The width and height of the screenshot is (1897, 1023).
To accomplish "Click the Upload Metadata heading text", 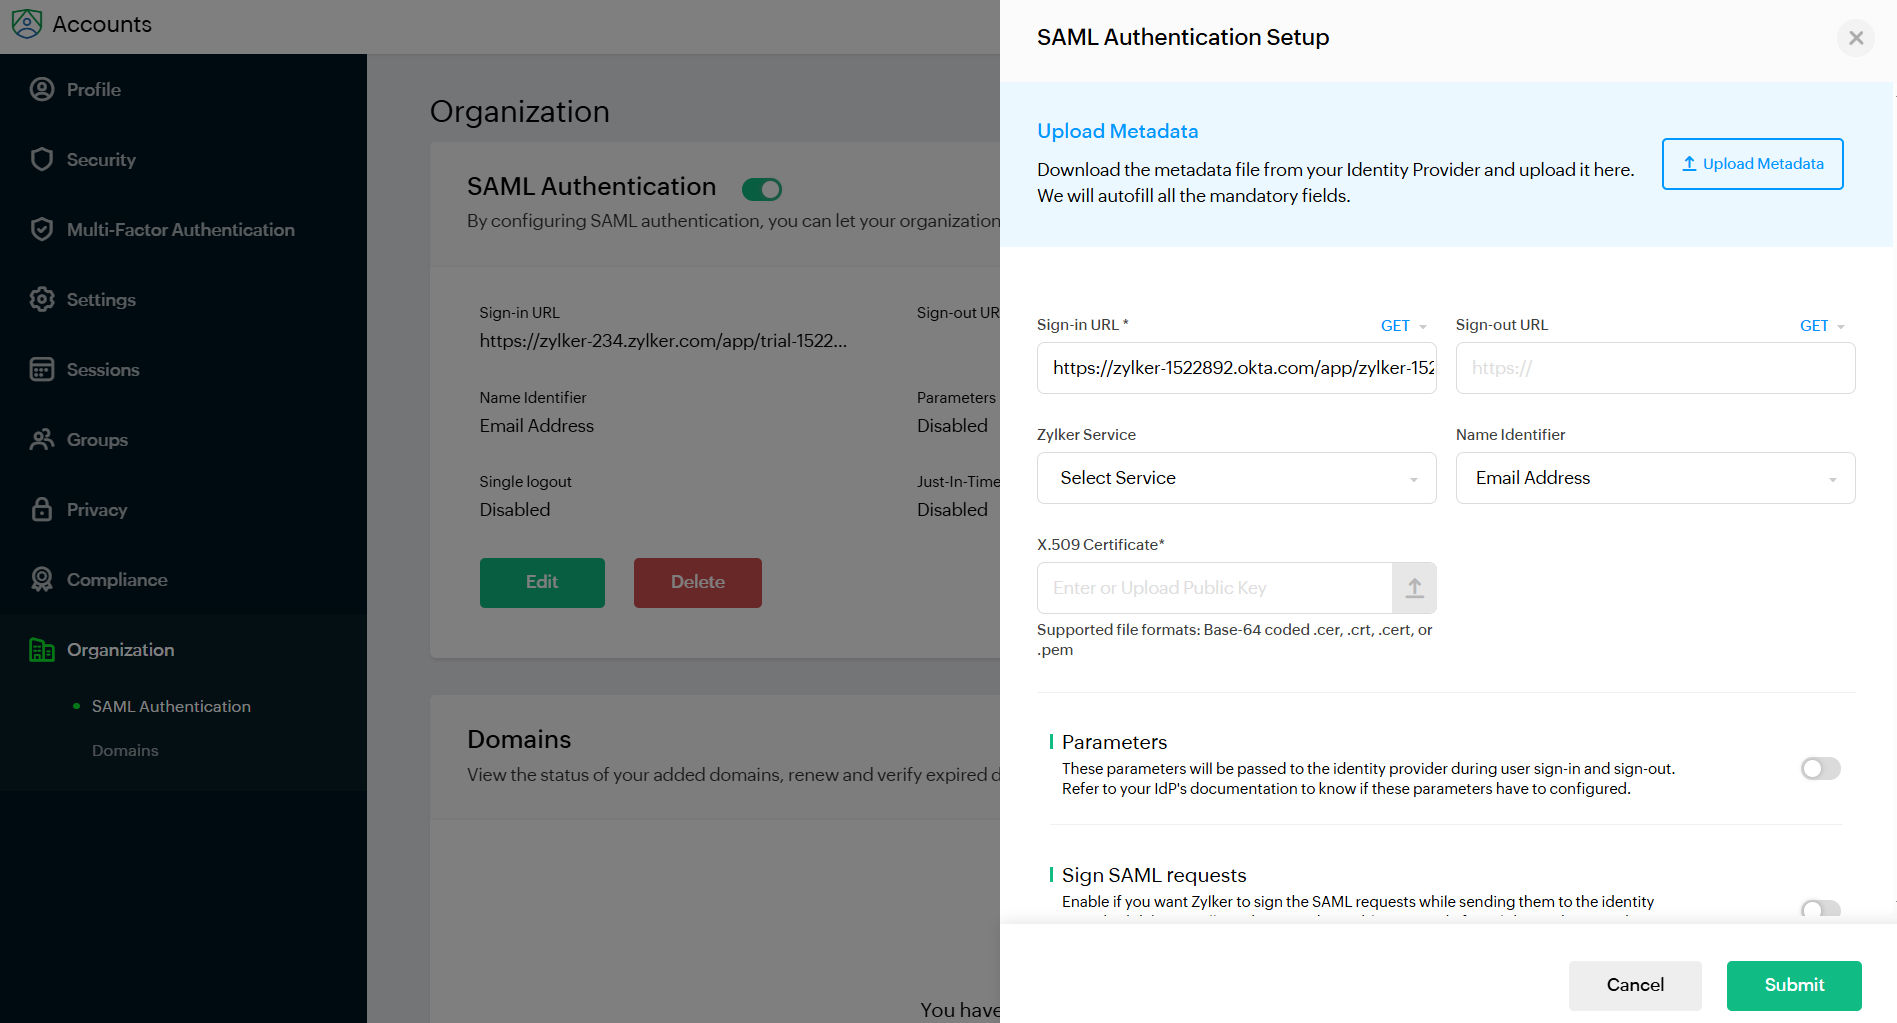I will pos(1118,131).
